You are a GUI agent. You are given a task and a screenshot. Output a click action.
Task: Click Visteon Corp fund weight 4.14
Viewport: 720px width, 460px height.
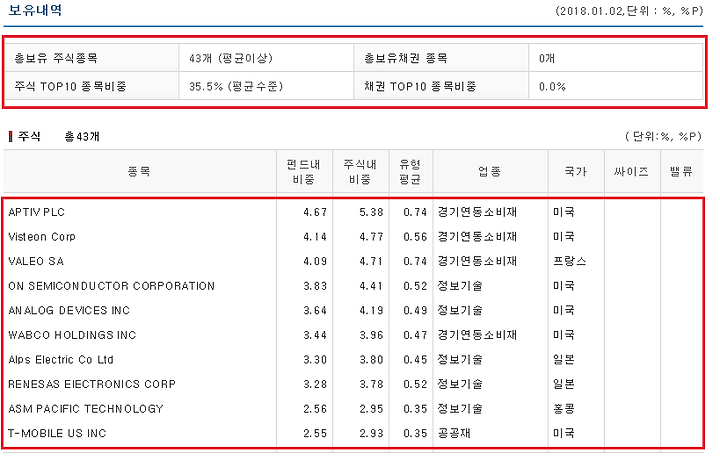coord(315,237)
